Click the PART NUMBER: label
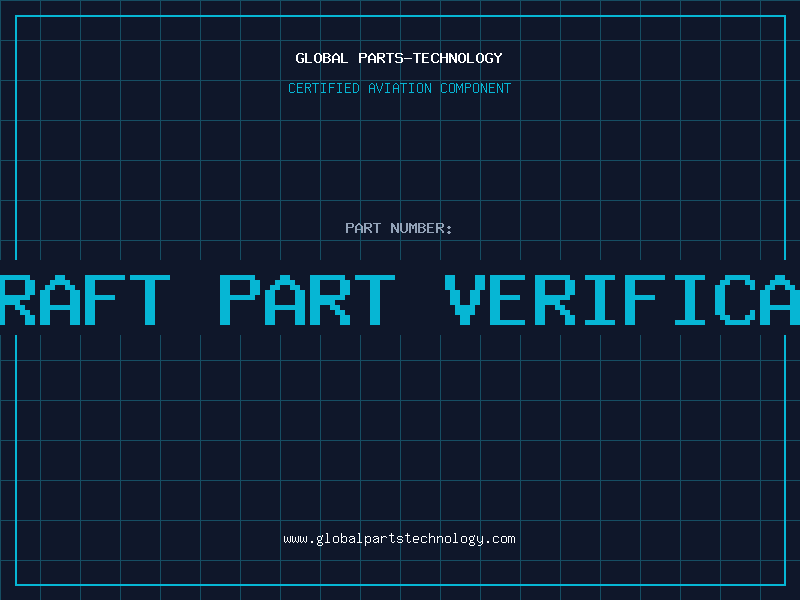The image size is (800, 600). point(399,228)
